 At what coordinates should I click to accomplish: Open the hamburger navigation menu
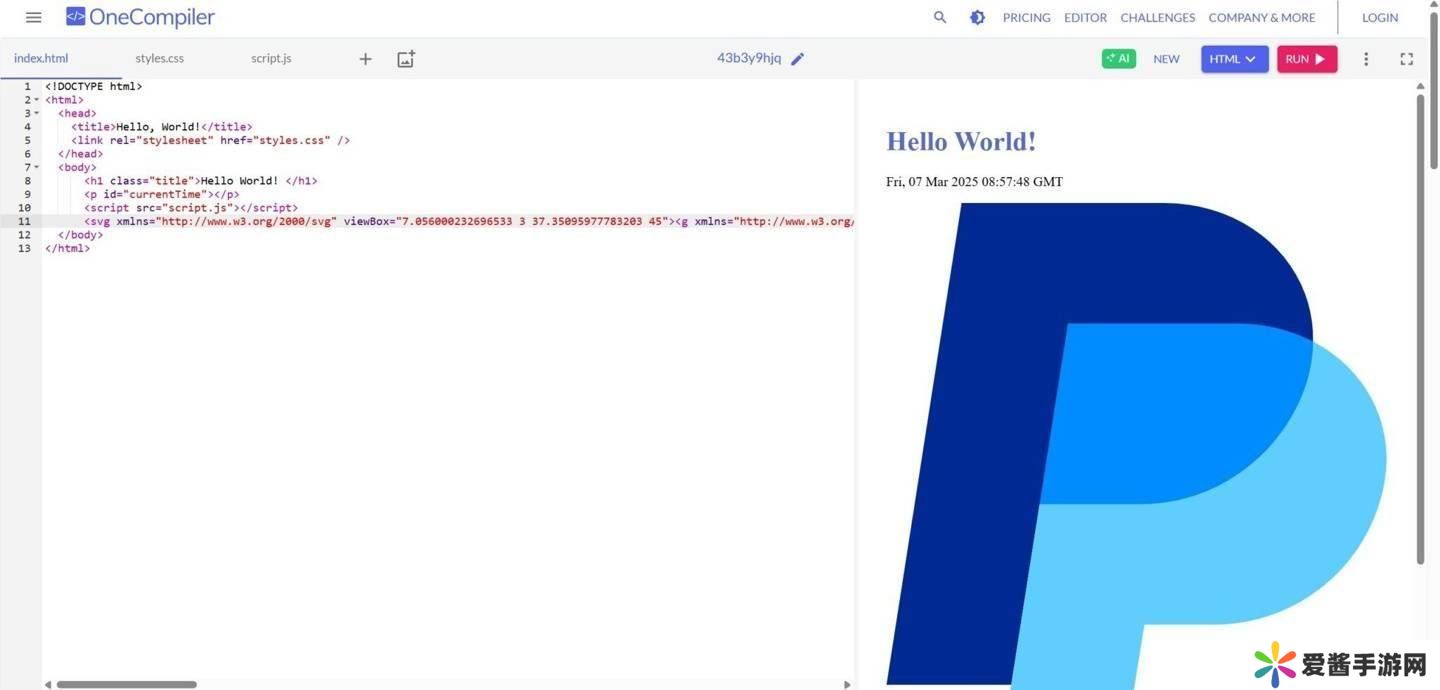[x=33, y=18]
